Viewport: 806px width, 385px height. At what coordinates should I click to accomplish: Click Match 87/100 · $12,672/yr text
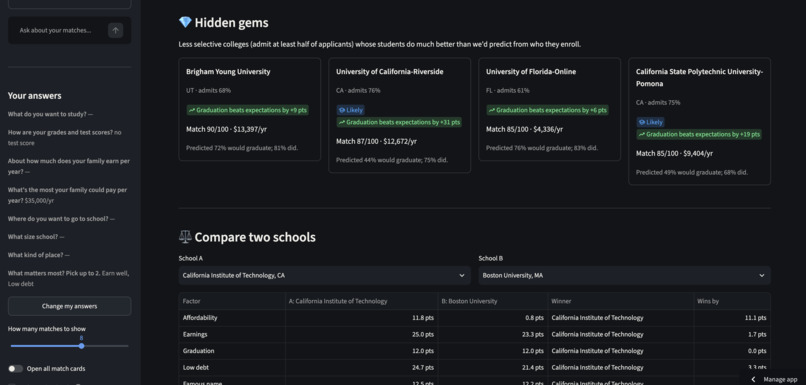376,141
